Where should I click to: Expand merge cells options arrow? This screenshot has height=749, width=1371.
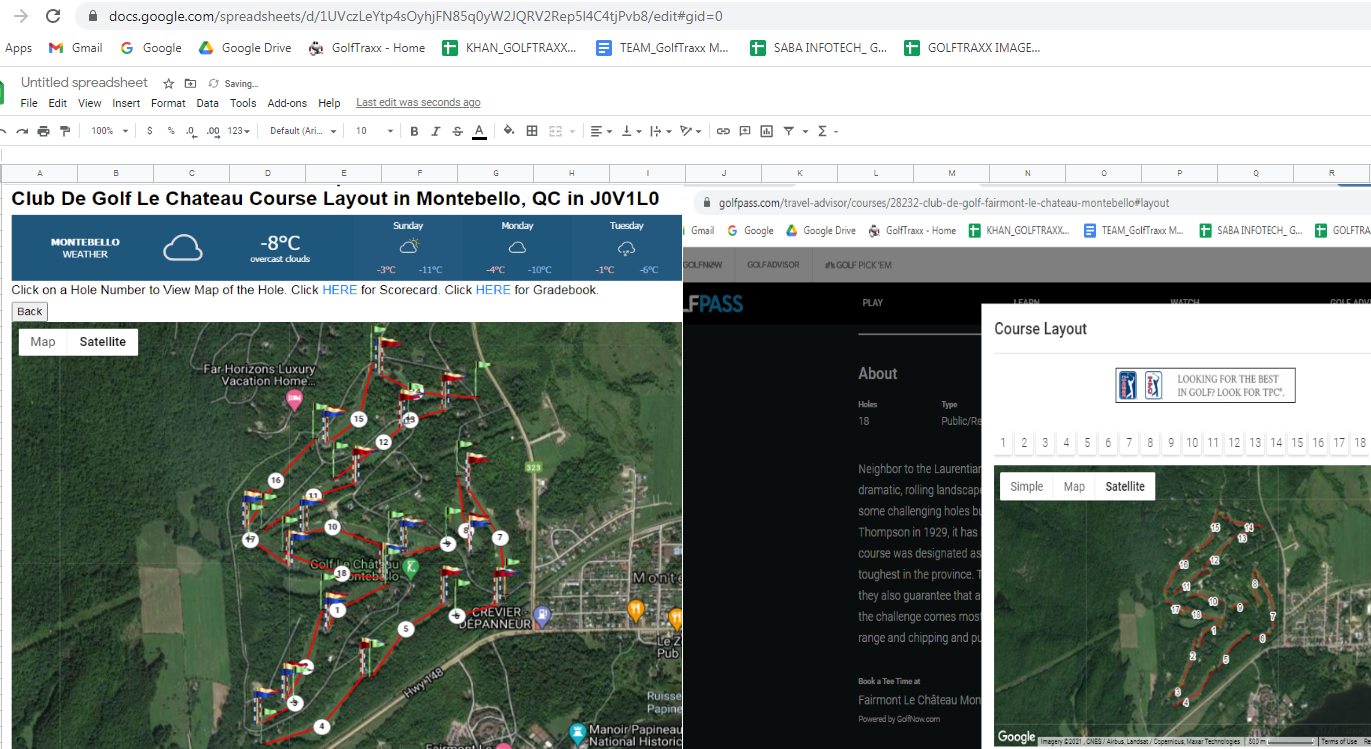[x=573, y=131]
